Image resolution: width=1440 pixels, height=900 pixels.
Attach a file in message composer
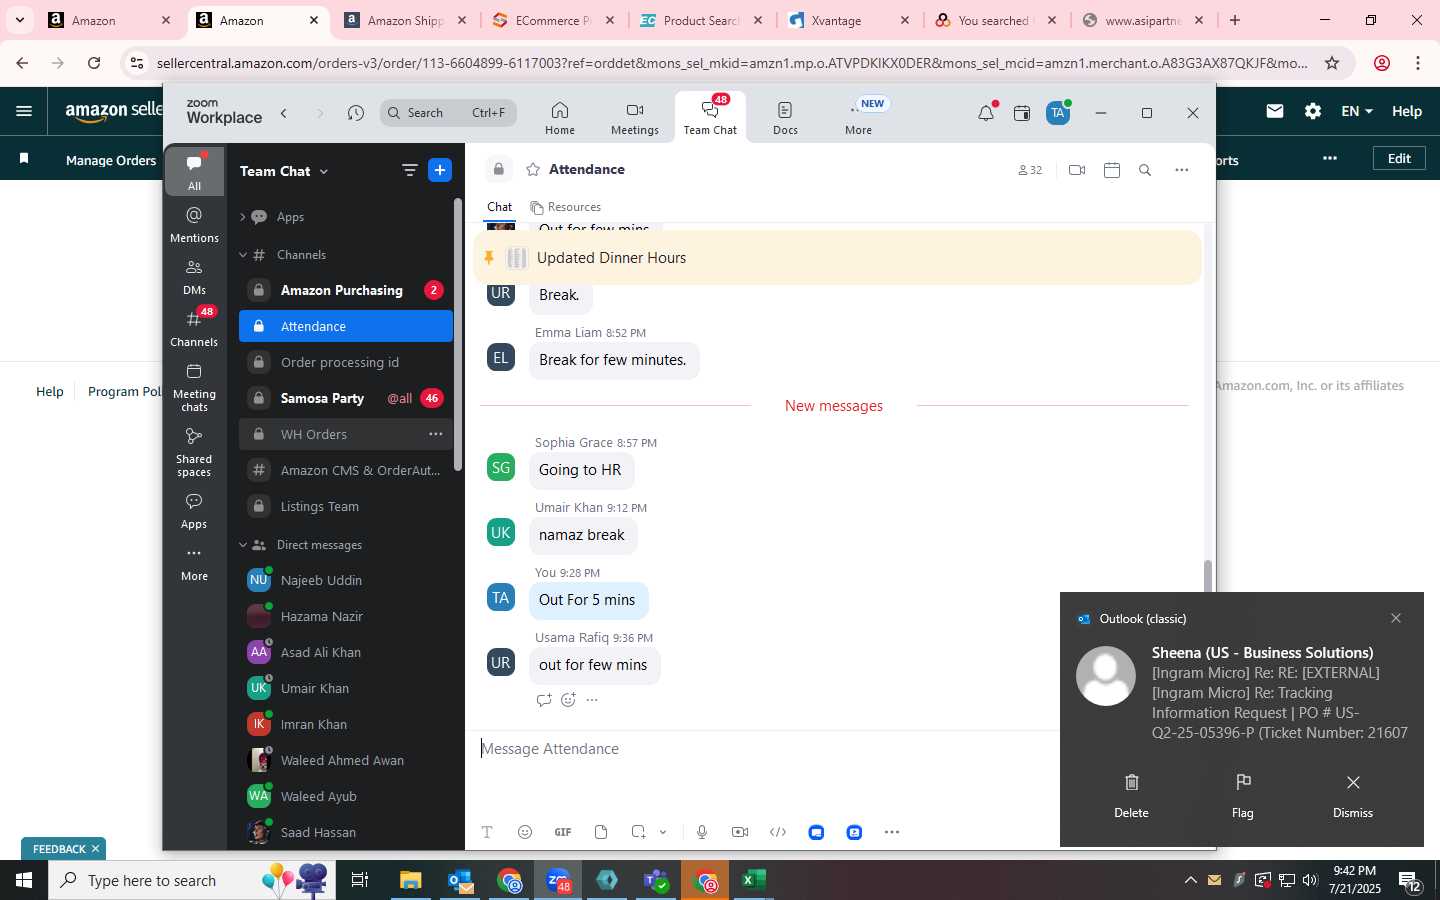(601, 832)
